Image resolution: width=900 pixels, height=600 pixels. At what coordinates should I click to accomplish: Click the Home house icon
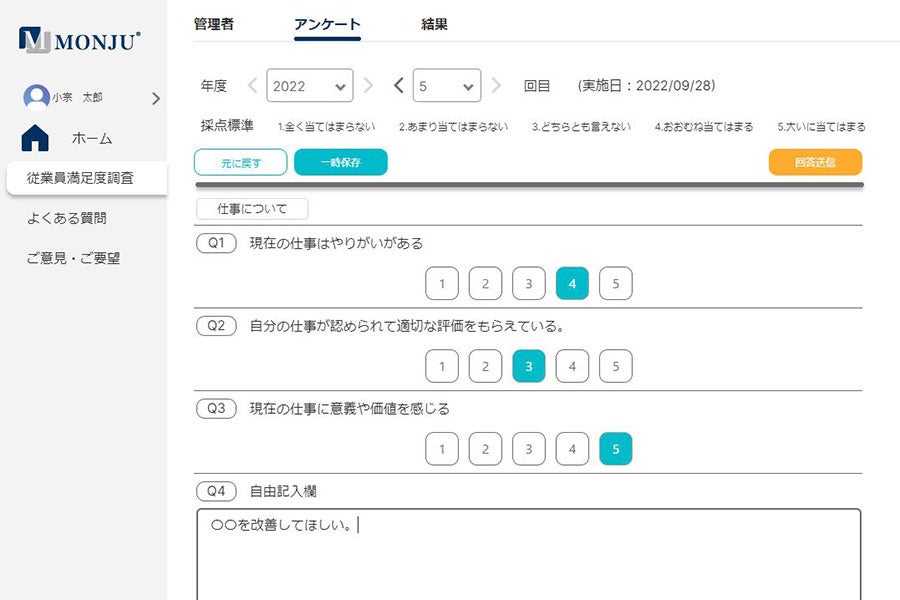[x=35, y=138]
